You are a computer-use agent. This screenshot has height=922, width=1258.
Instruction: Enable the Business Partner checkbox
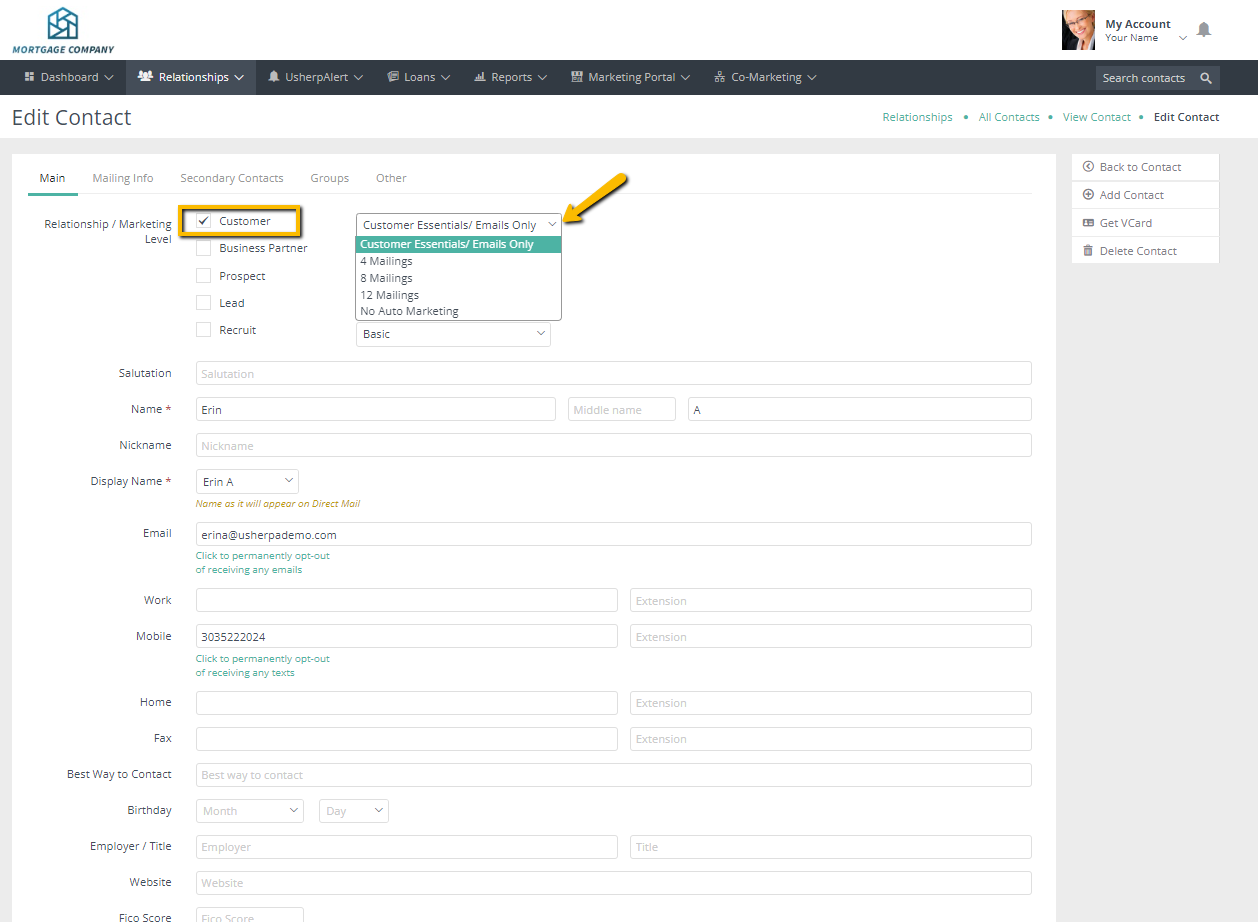point(204,248)
